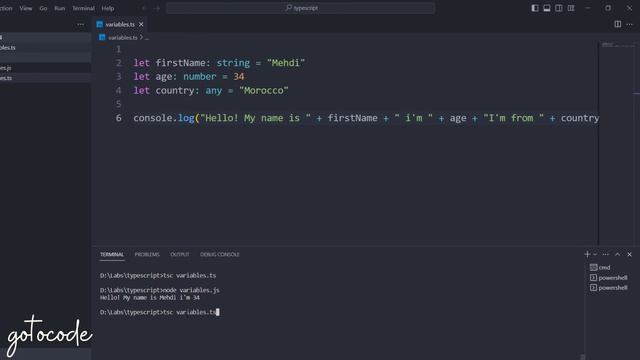
Task: Toggle primary side bar layout icon
Action: [535, 8]
